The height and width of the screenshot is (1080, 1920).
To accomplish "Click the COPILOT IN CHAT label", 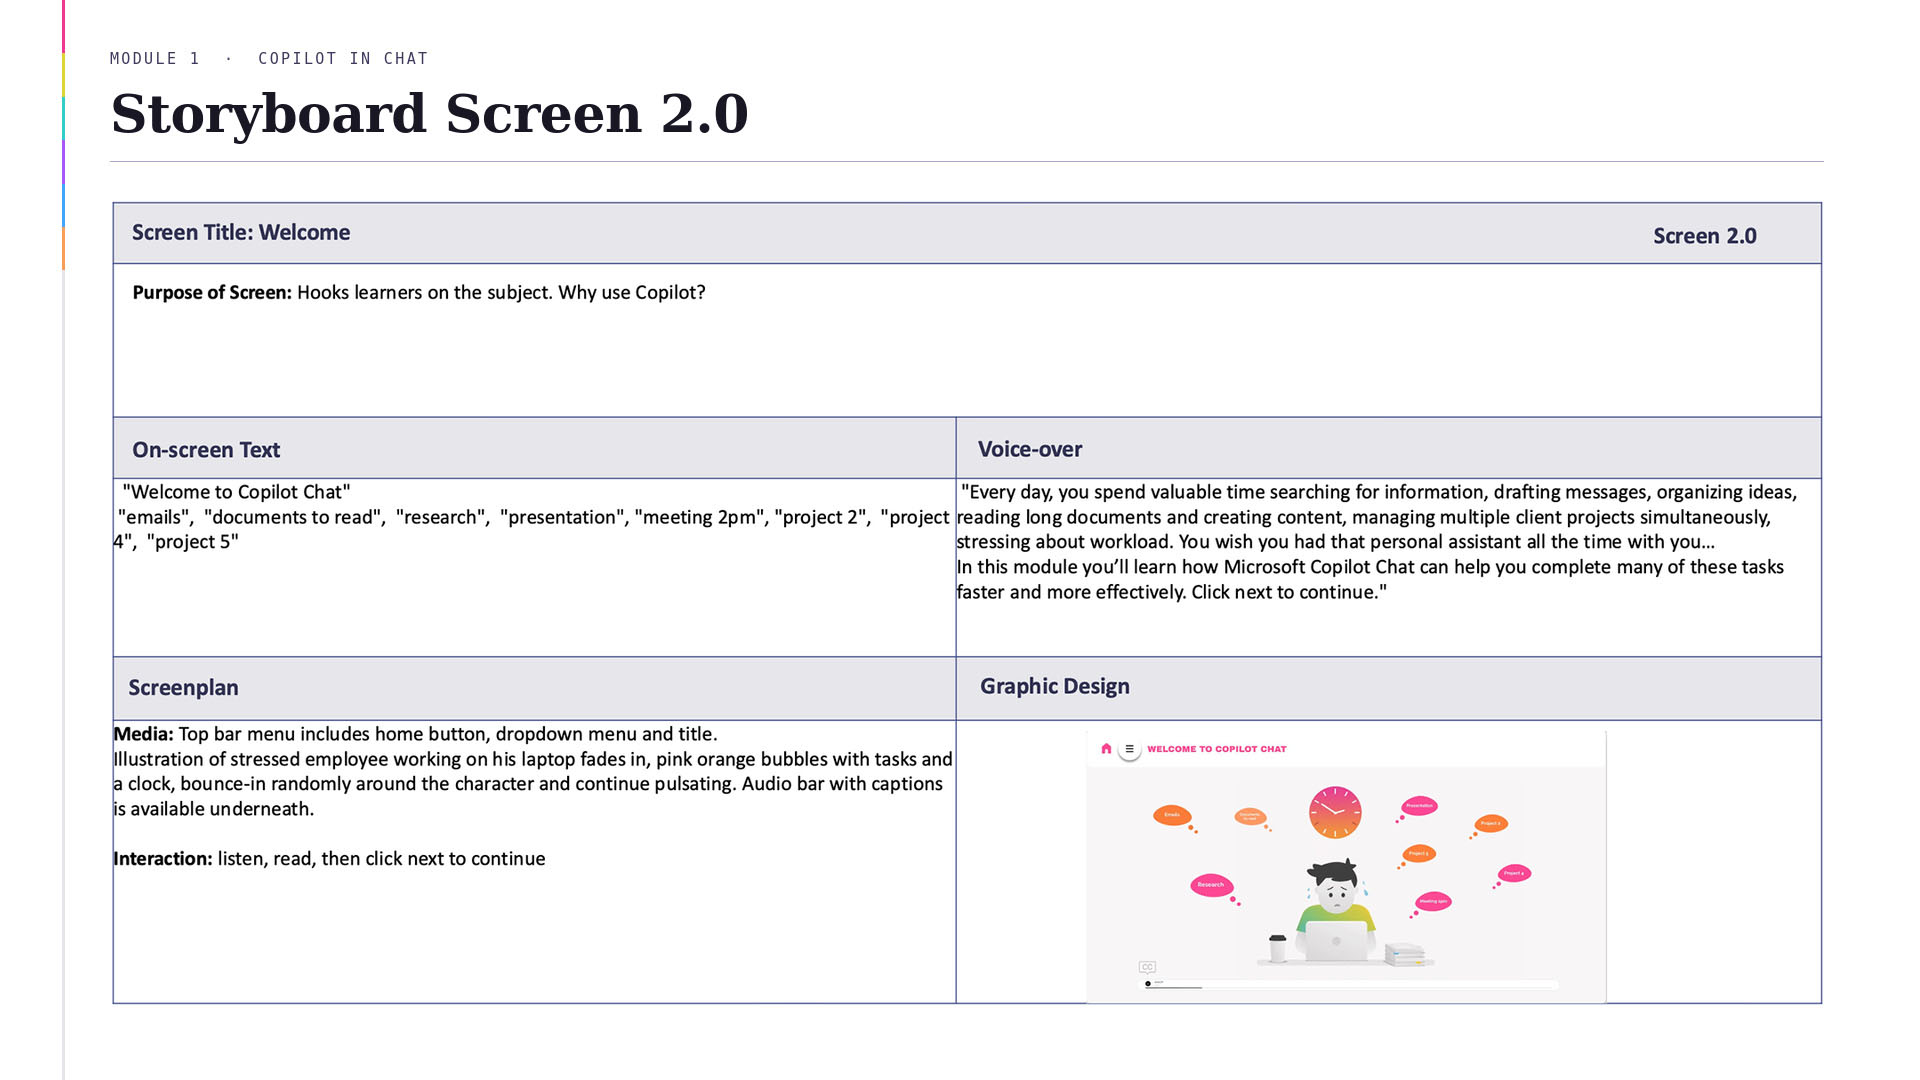I will tap(343, 59).
